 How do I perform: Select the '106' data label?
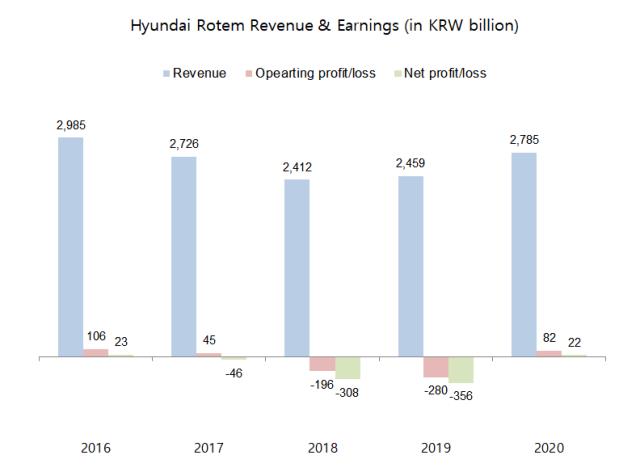(96, 336)
